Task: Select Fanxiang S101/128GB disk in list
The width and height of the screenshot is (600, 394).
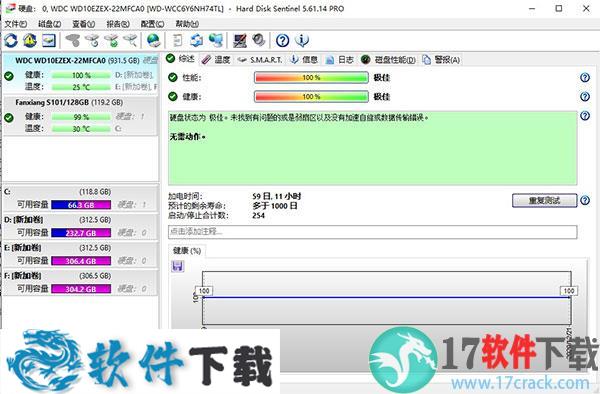Action: click(80, 115)
